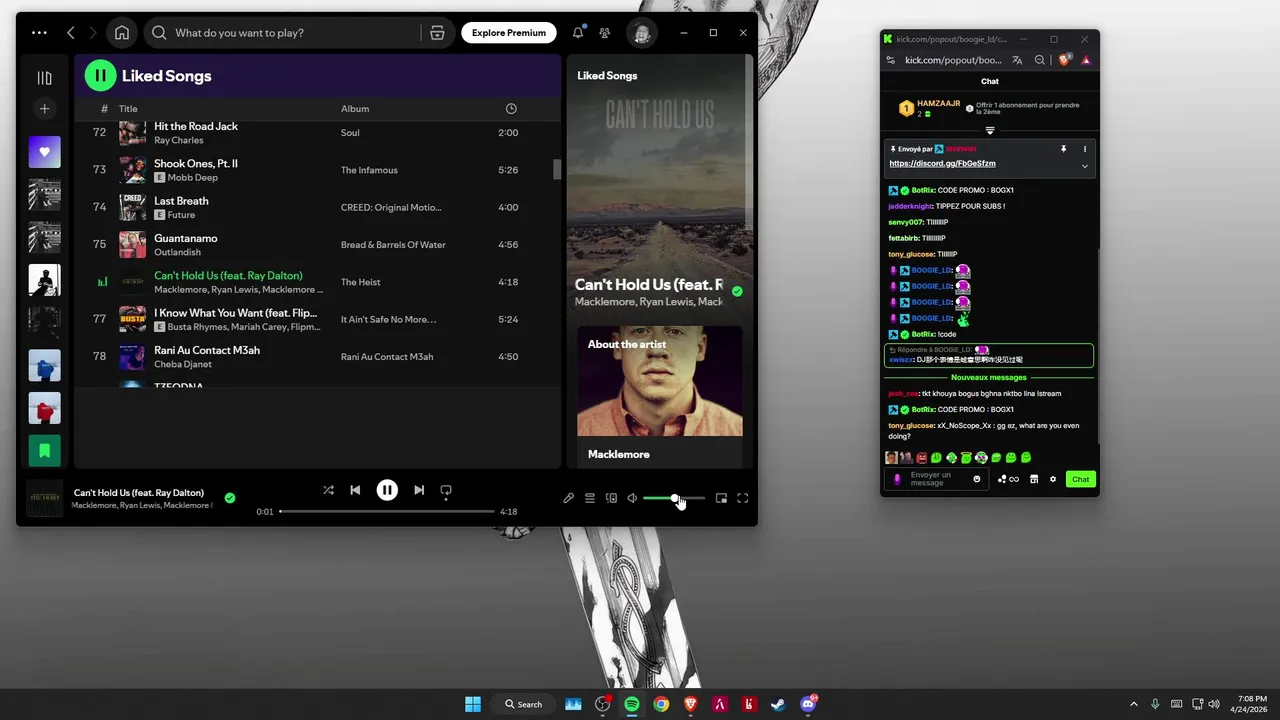The width and height of the screenshot is (1280, 720).
Task: Open channel points icon in Kick chat
Action: pos(1008,479)
